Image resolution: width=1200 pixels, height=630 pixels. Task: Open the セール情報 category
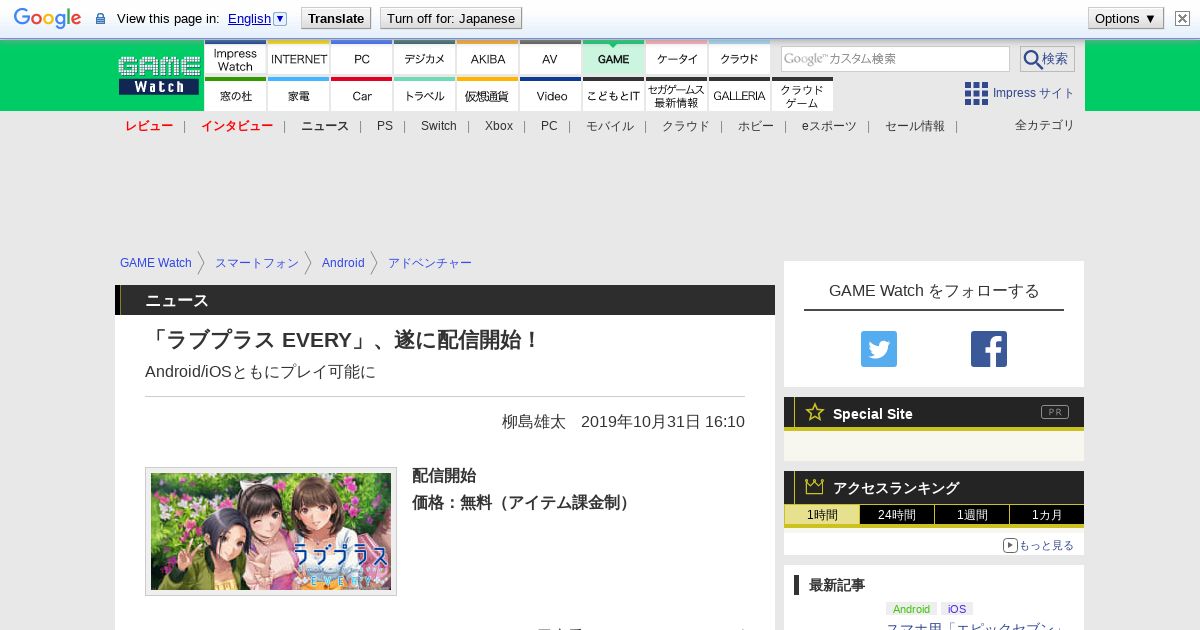[915, 126]
